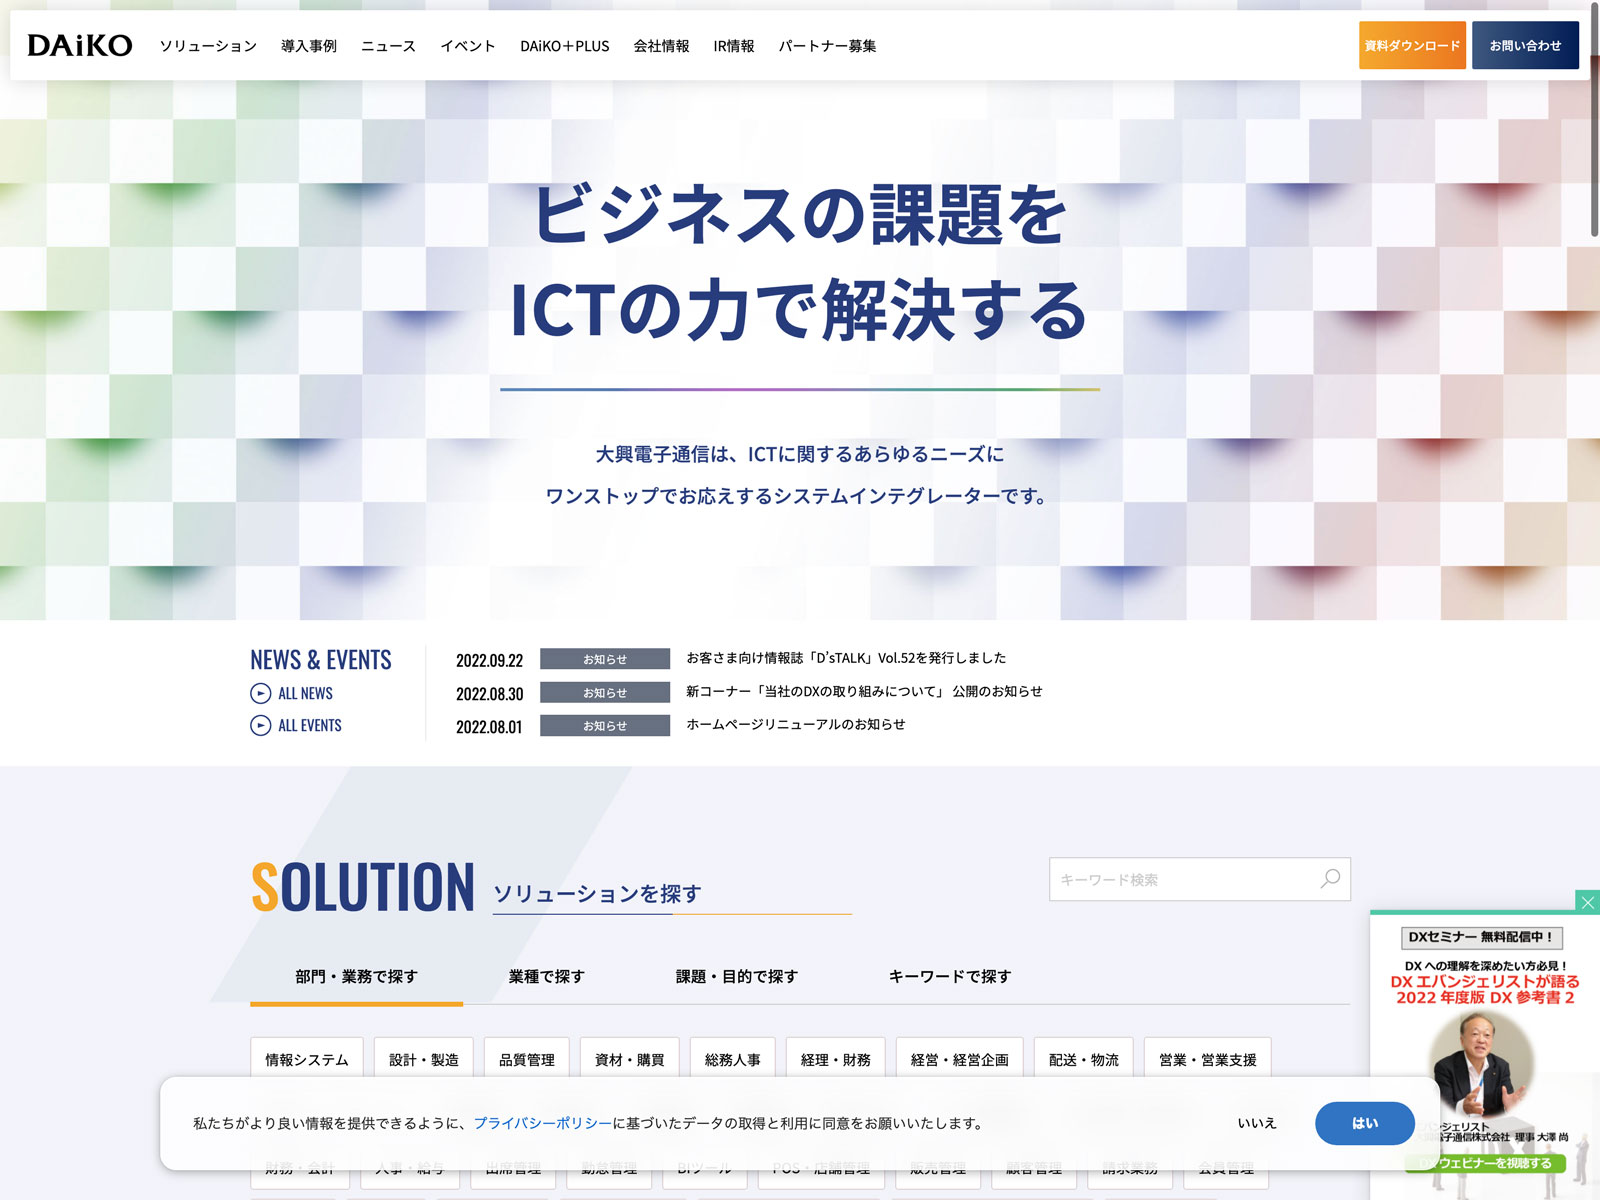The width and height of the screenshot is (1600, 1200).
Task: Select the 情報システム category button
Action: point(307,1059)
